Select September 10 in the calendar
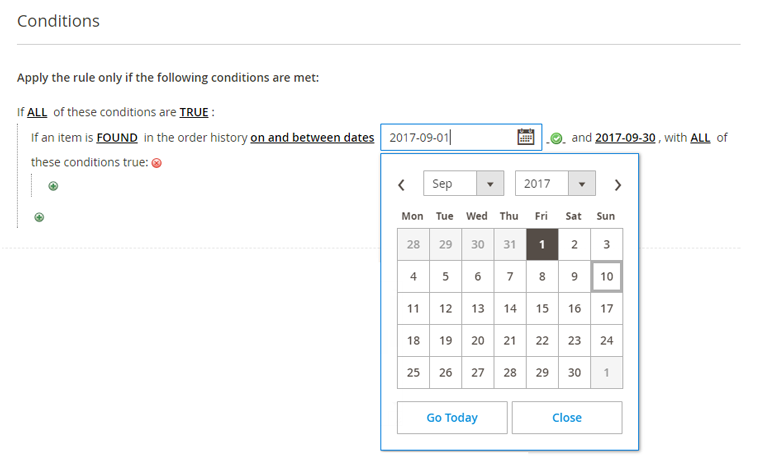The image size is (760, 460). pyautogui.click(x=606, y=276)
